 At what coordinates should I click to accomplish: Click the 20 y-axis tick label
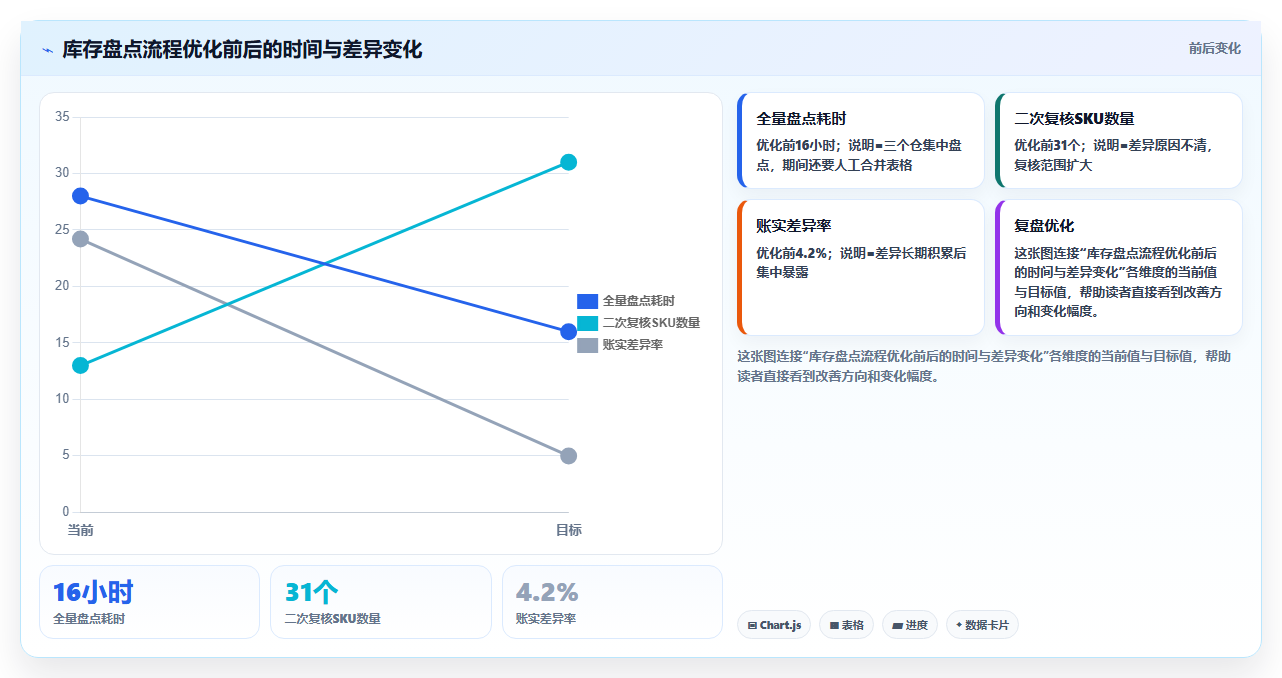[62, 286]
